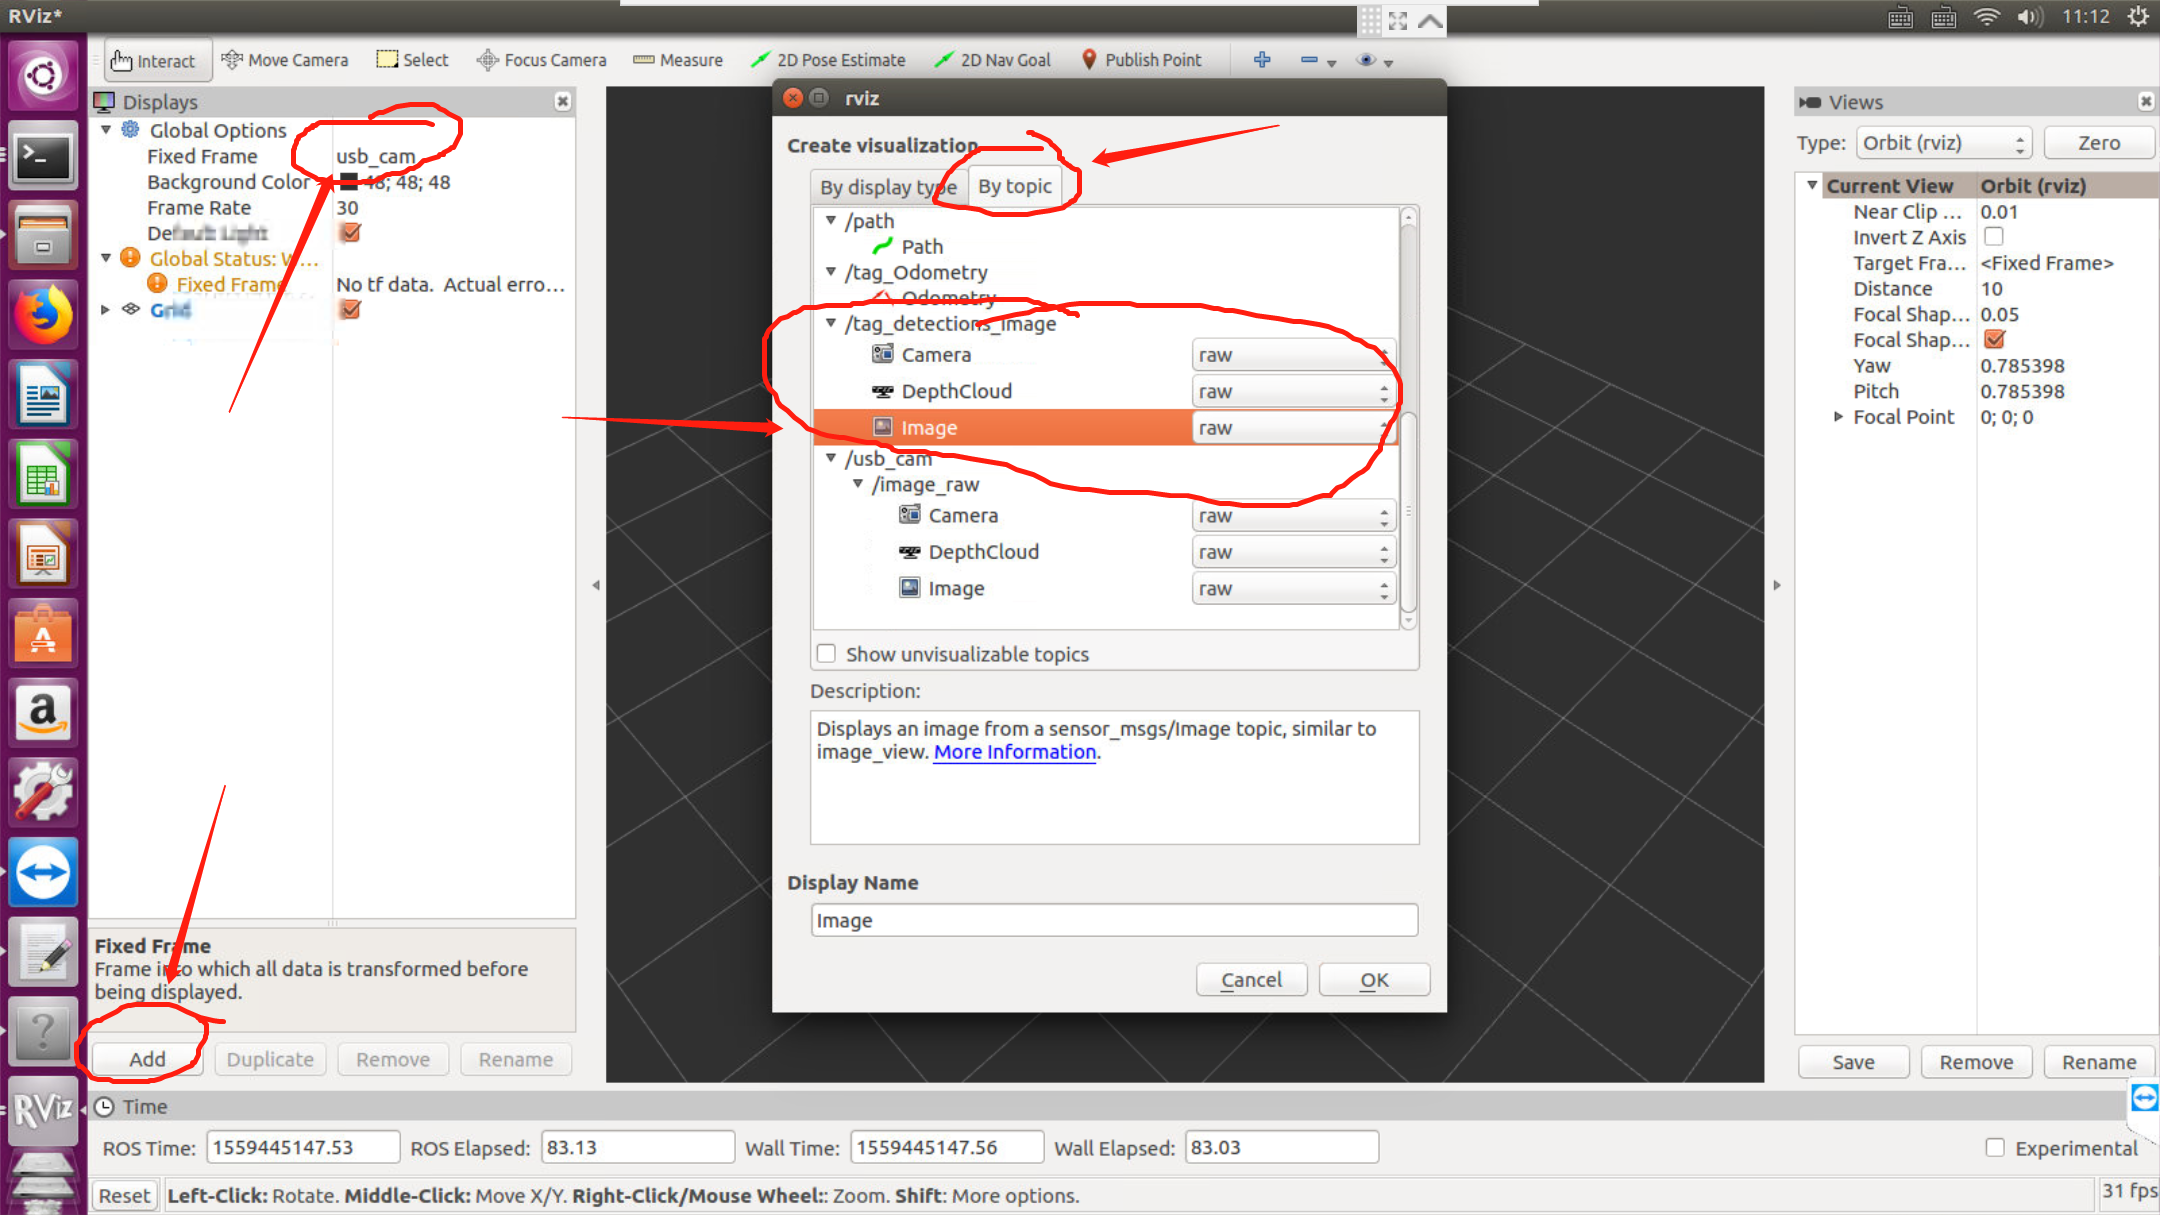This screenshot has height=1215, width=2160.
Task: Open Firefox from the dock
Action: 42,315
